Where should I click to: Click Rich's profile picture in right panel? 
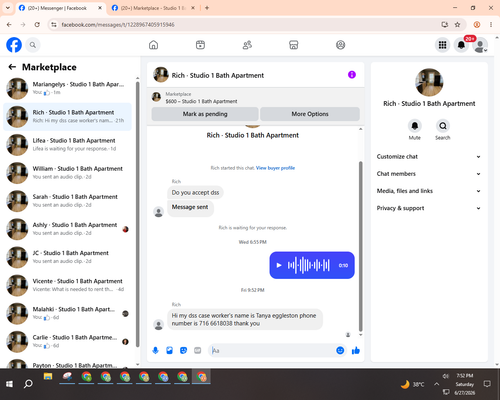pos(429,82)
